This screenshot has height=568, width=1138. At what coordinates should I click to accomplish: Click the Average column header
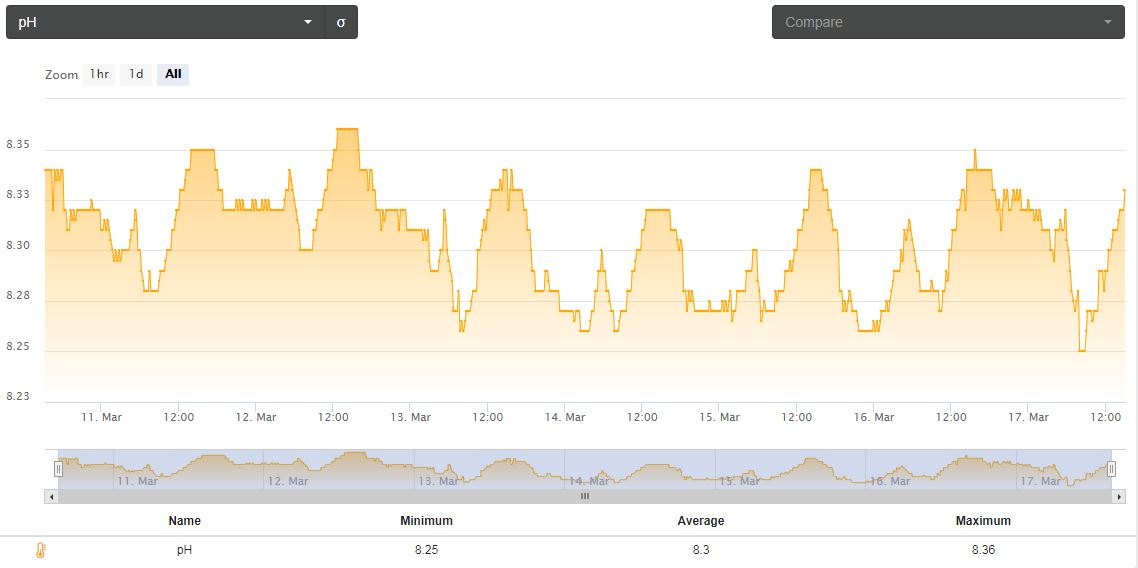point(701,521)
